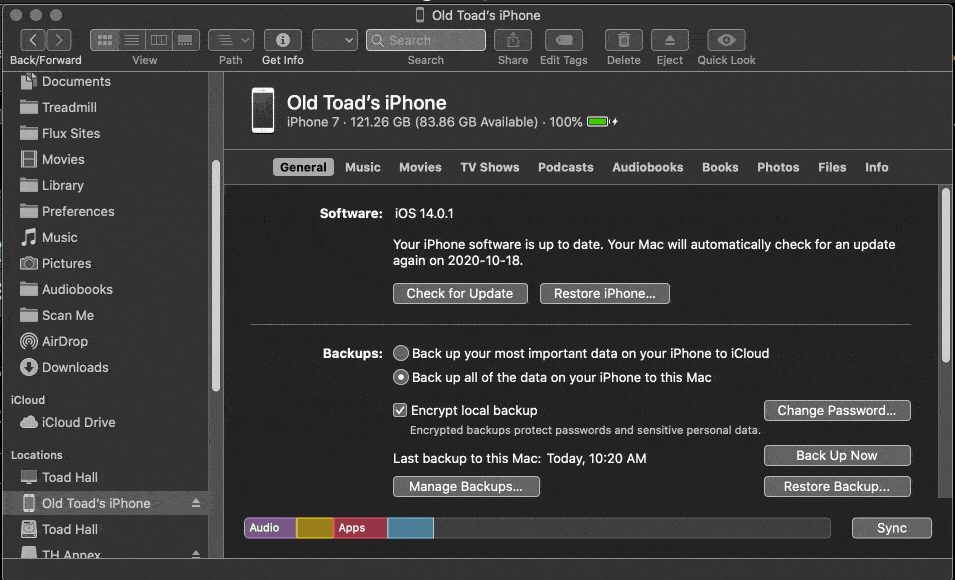Switch to column view
The width and height of the screenshot is (955, 580).
pos(158,40)
